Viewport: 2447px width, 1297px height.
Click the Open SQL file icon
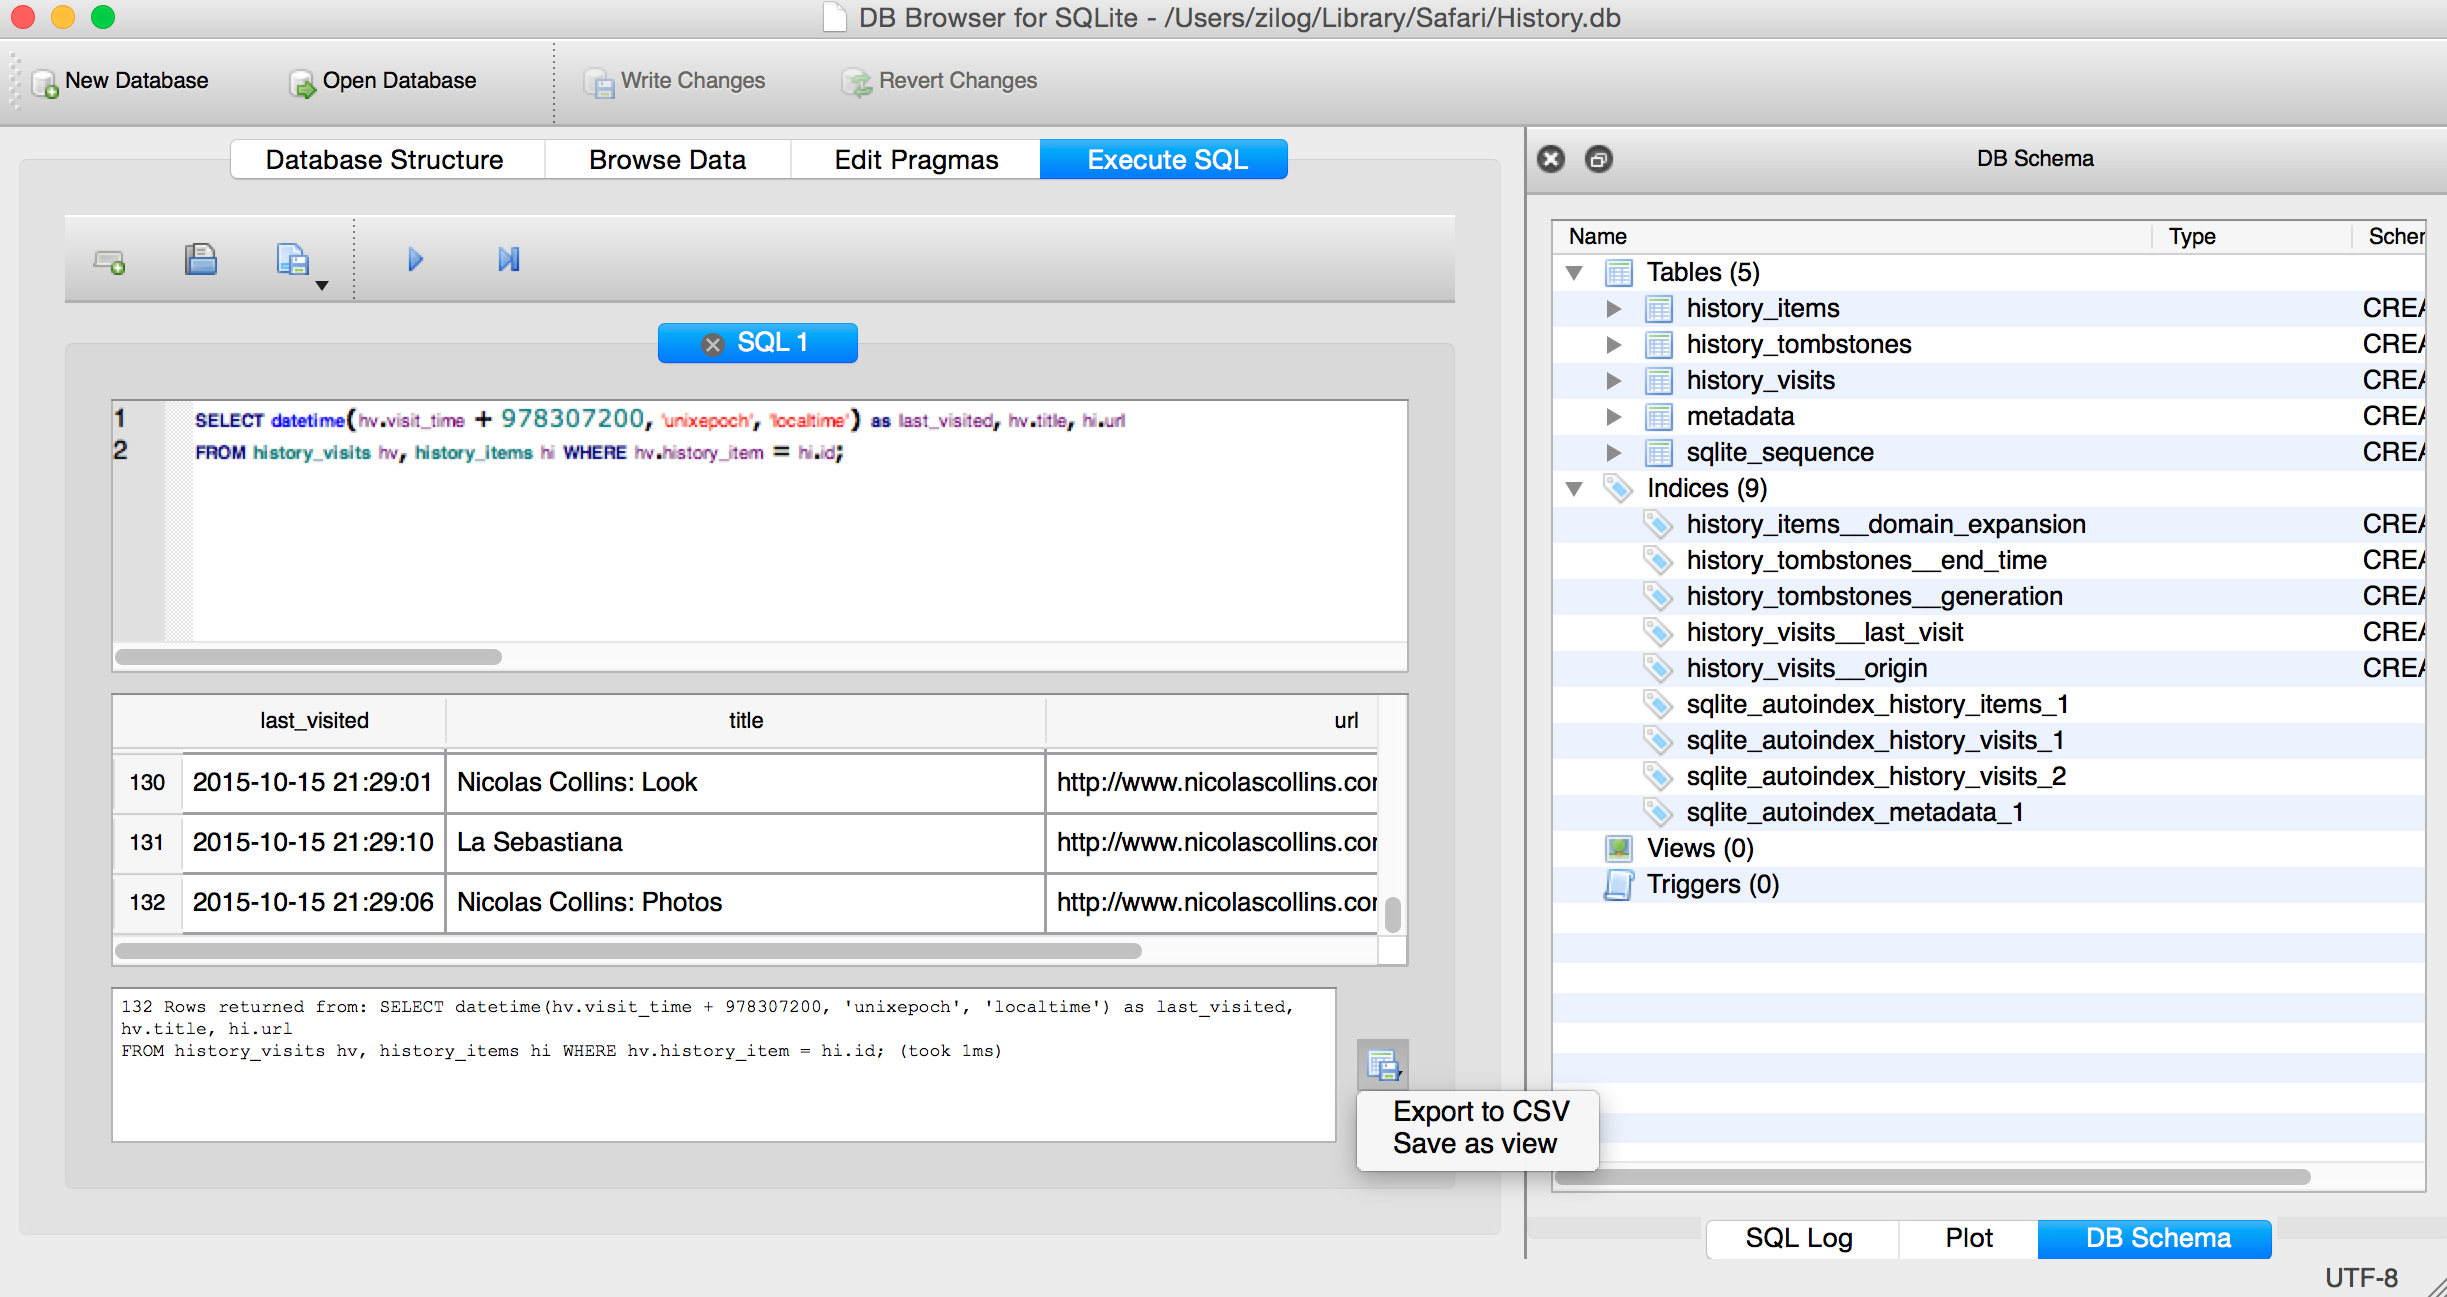(x=201, y=260)
